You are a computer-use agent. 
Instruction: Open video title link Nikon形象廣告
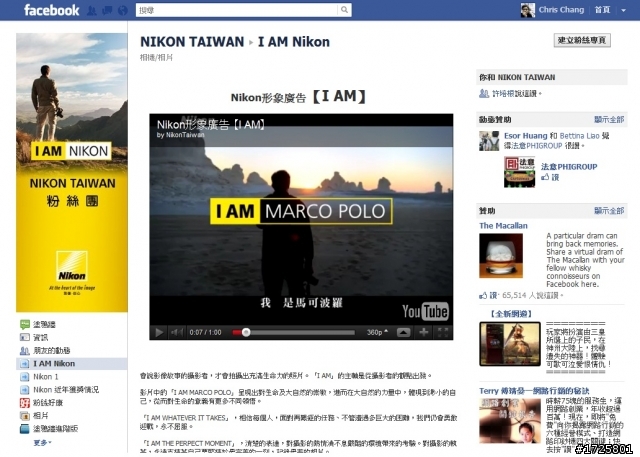pyautogui.click(x=211, y=124)
